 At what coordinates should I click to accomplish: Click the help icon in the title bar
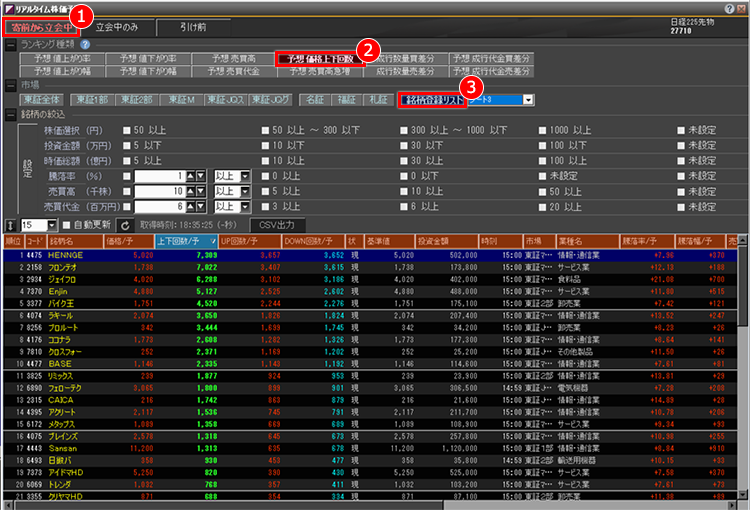(x=729, y=7)
